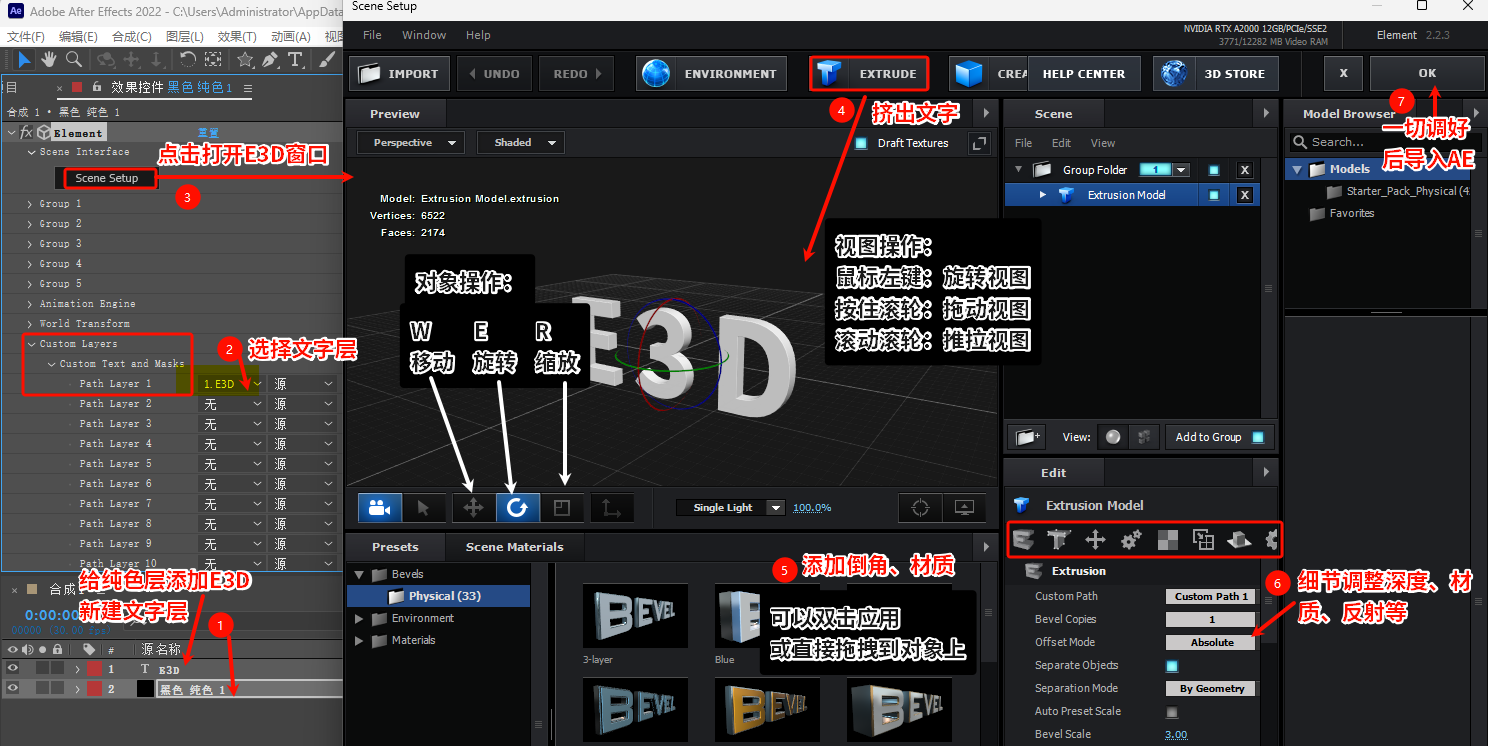This screenshot has height=746, width=1488.
Task: Hide the E3D text layer eye icon
Action: pyautogui.click(x=13, y=669)
